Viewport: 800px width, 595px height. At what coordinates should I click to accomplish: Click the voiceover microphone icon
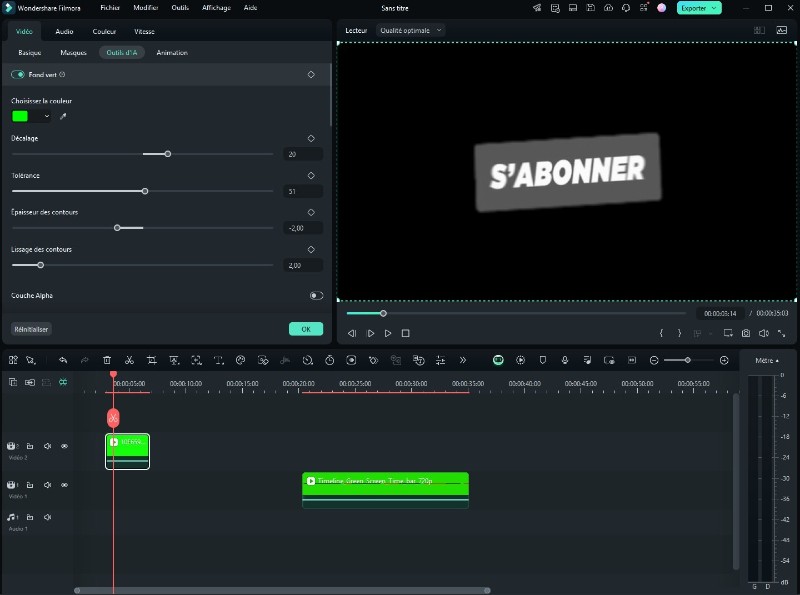(565, 360)
